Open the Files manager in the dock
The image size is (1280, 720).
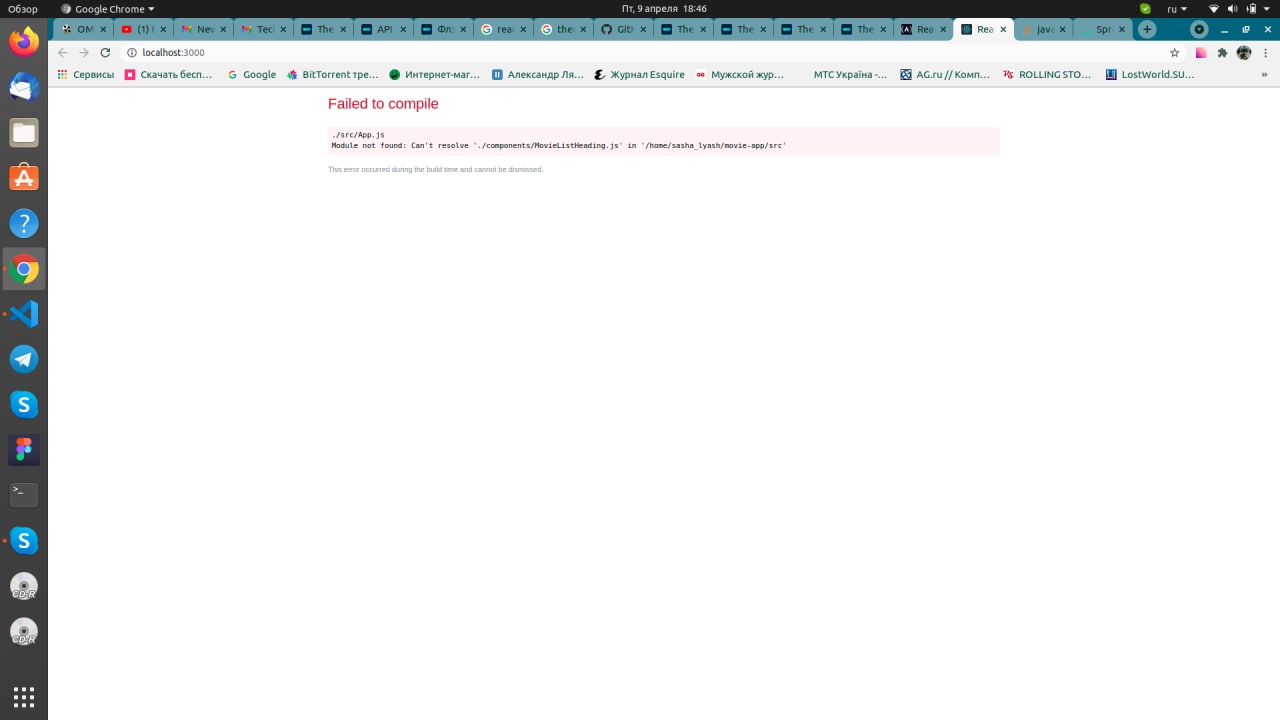tap(24, 133)
